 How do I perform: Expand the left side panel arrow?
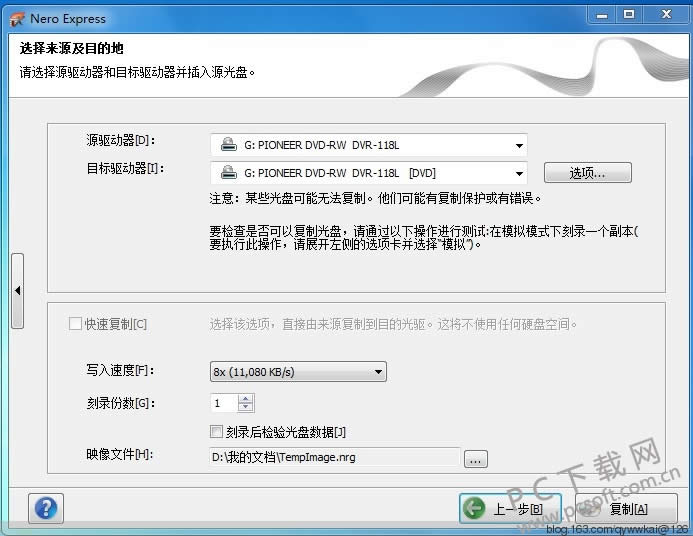[x=17, y=291]
